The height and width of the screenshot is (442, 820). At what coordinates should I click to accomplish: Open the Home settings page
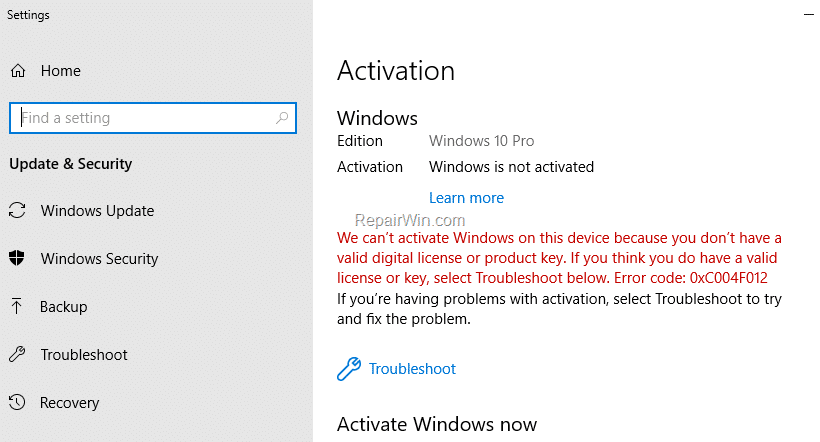pos(61,71)
